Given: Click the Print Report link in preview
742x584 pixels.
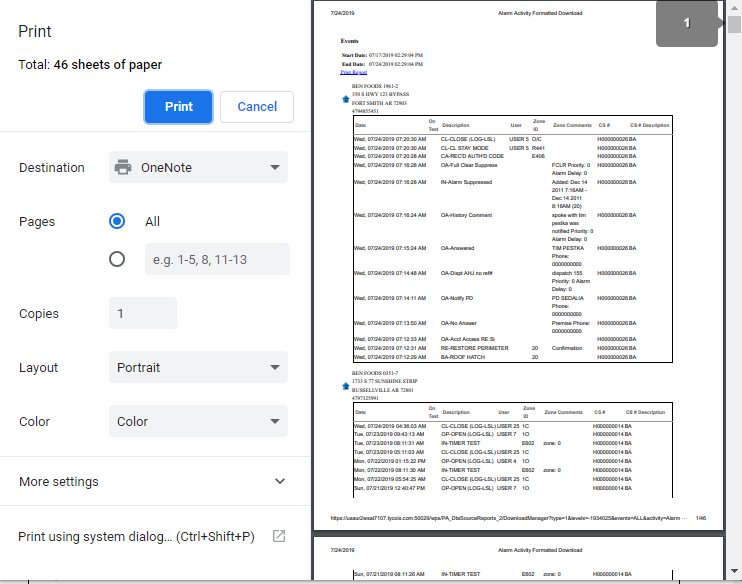Looking at the screenshot, I should [353, 73].
